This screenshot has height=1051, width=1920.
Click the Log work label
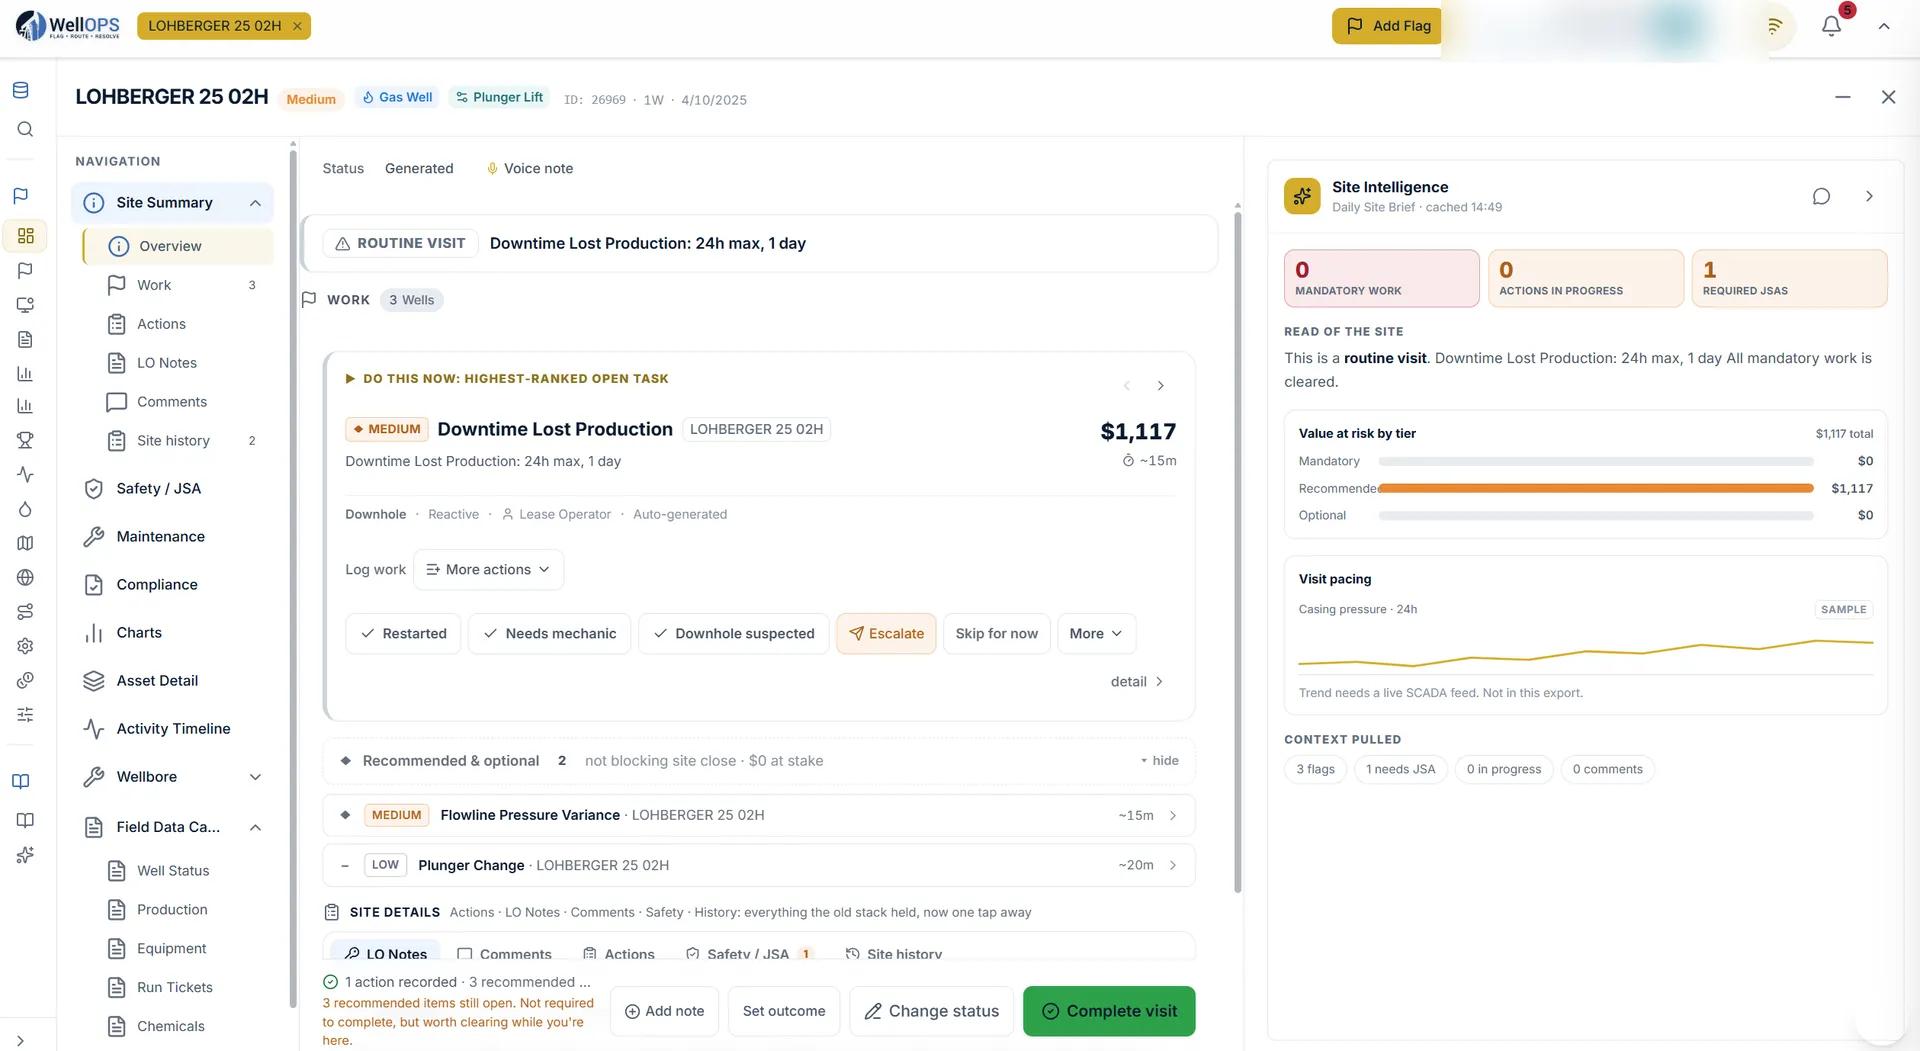375,569
